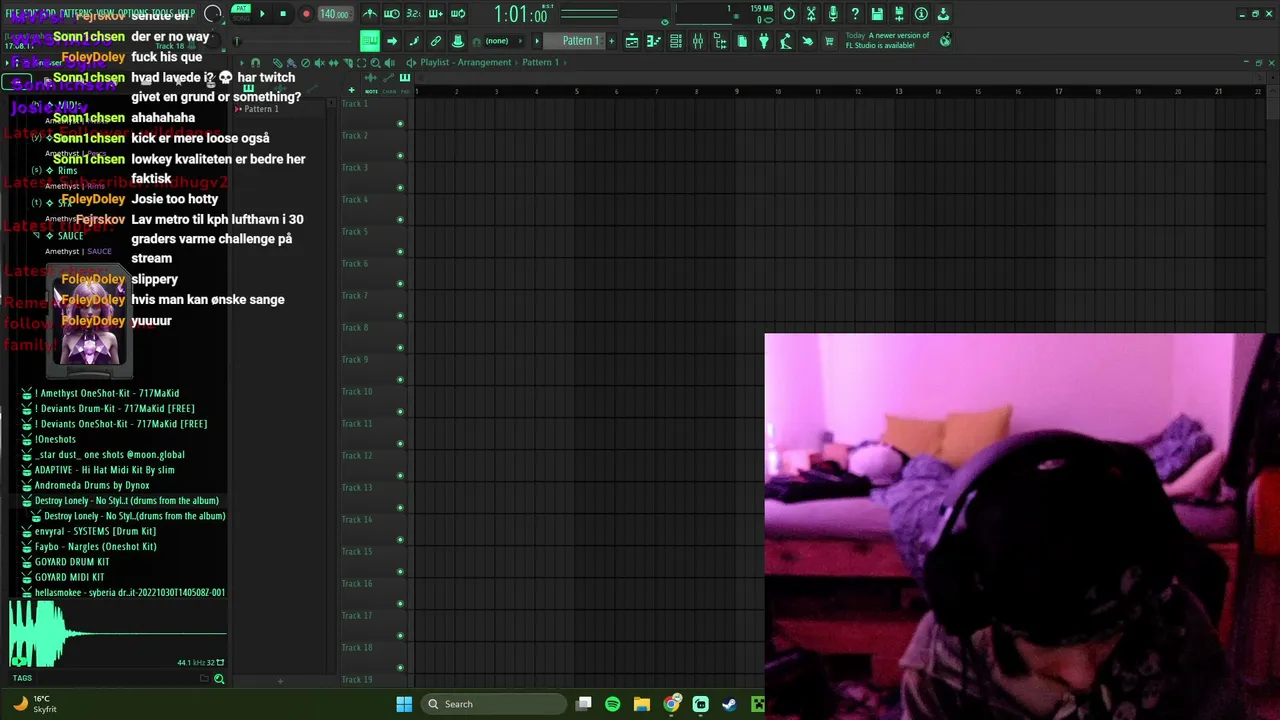Toggle wait-for-input before recording
The width and height of the screenshot is (1280, 720).
(392, 14)
